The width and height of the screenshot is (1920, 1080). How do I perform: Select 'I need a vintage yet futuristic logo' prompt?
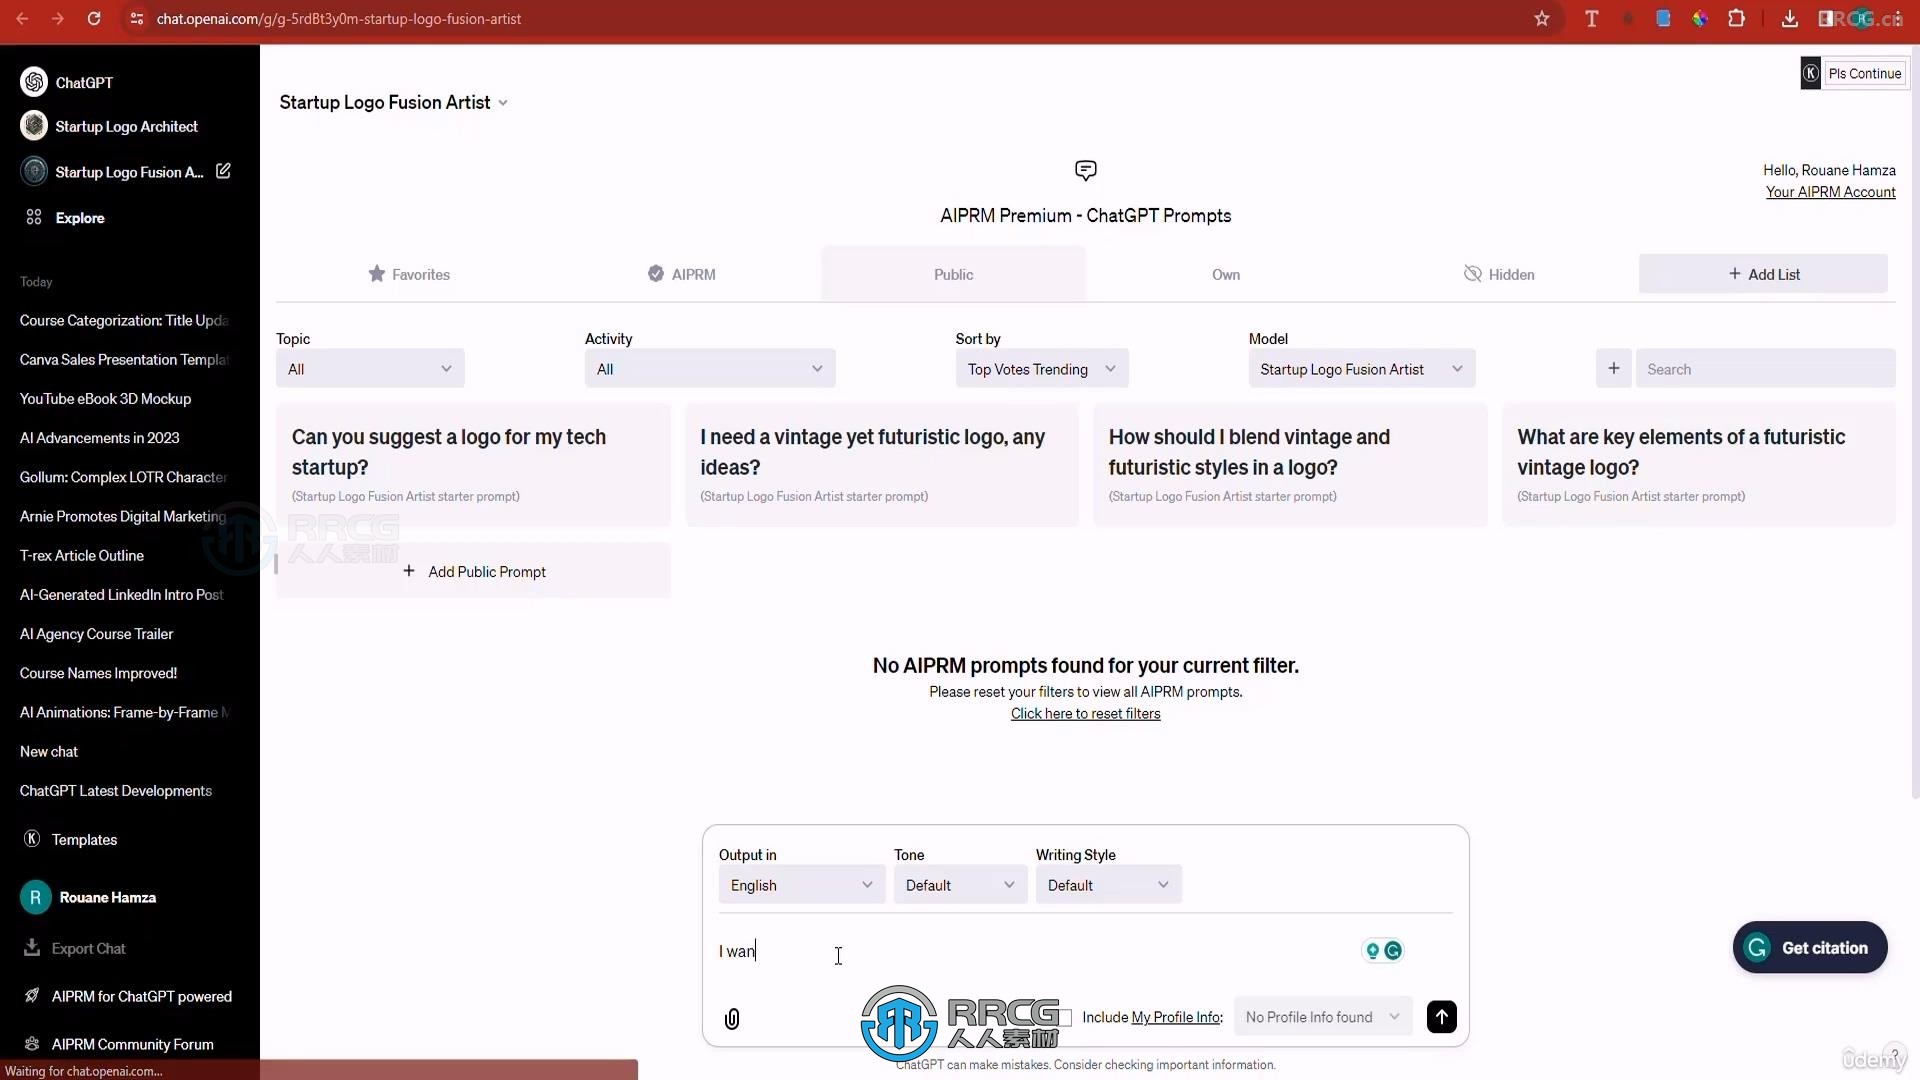882,464
